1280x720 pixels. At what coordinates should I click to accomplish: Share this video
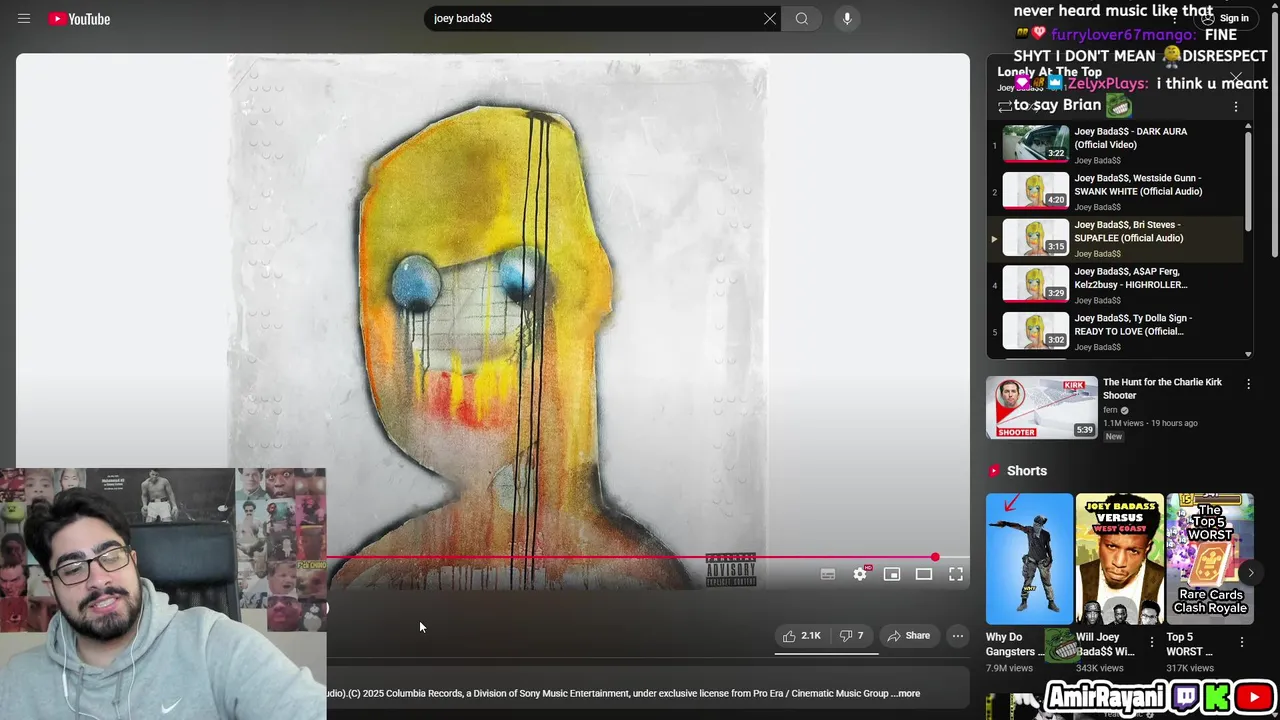point(908,636)
